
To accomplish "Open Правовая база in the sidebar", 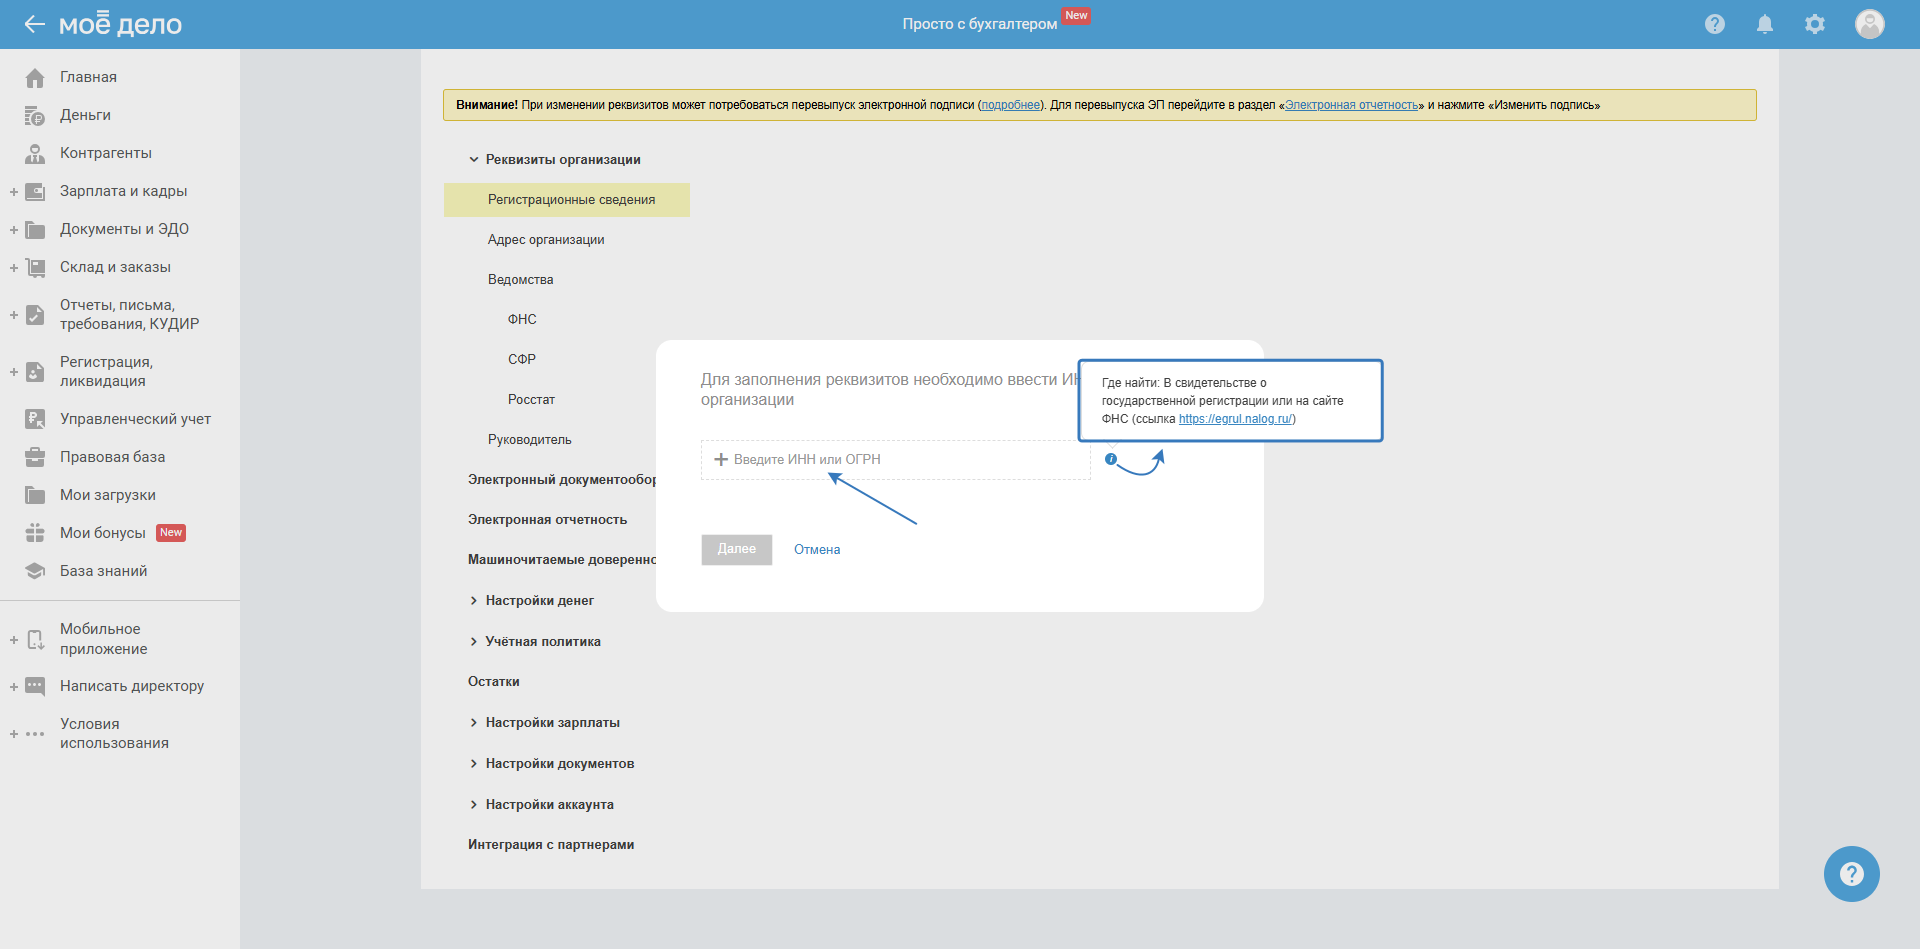I will coord(112,457).
